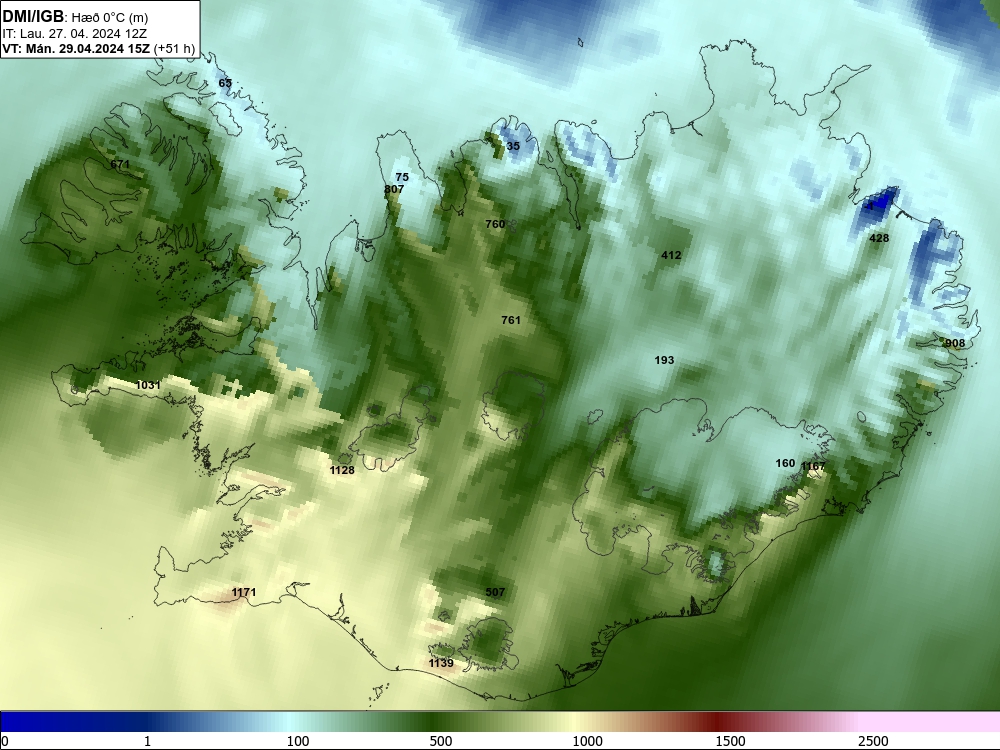1000x750 pixels.
Task: Click the 1171 value near the southwest coast
Action: 244,592
